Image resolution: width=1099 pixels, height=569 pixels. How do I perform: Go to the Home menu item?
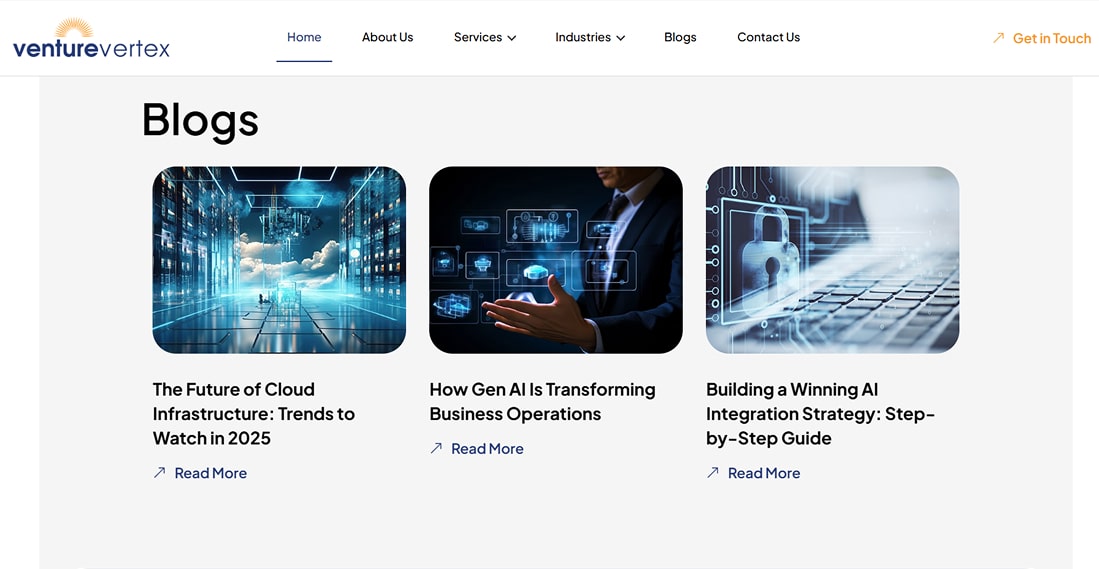pyautogui.click(x=304, y=37)
